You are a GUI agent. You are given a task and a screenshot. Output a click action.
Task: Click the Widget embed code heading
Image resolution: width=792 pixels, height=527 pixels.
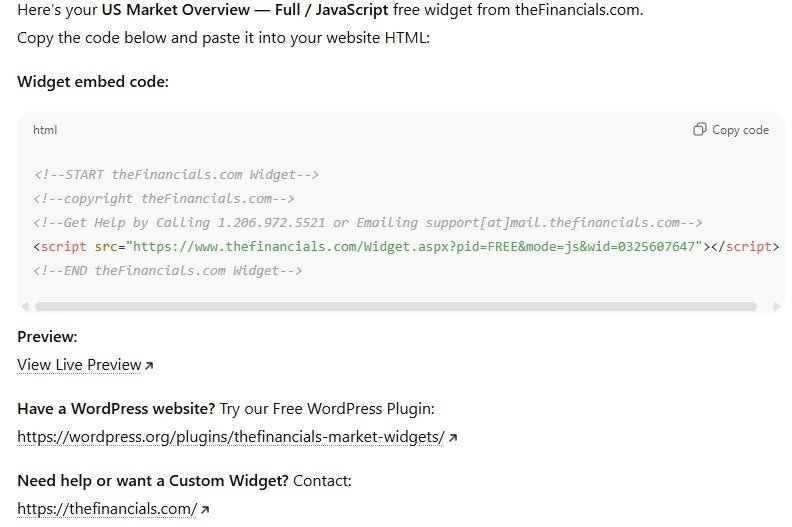93,82
